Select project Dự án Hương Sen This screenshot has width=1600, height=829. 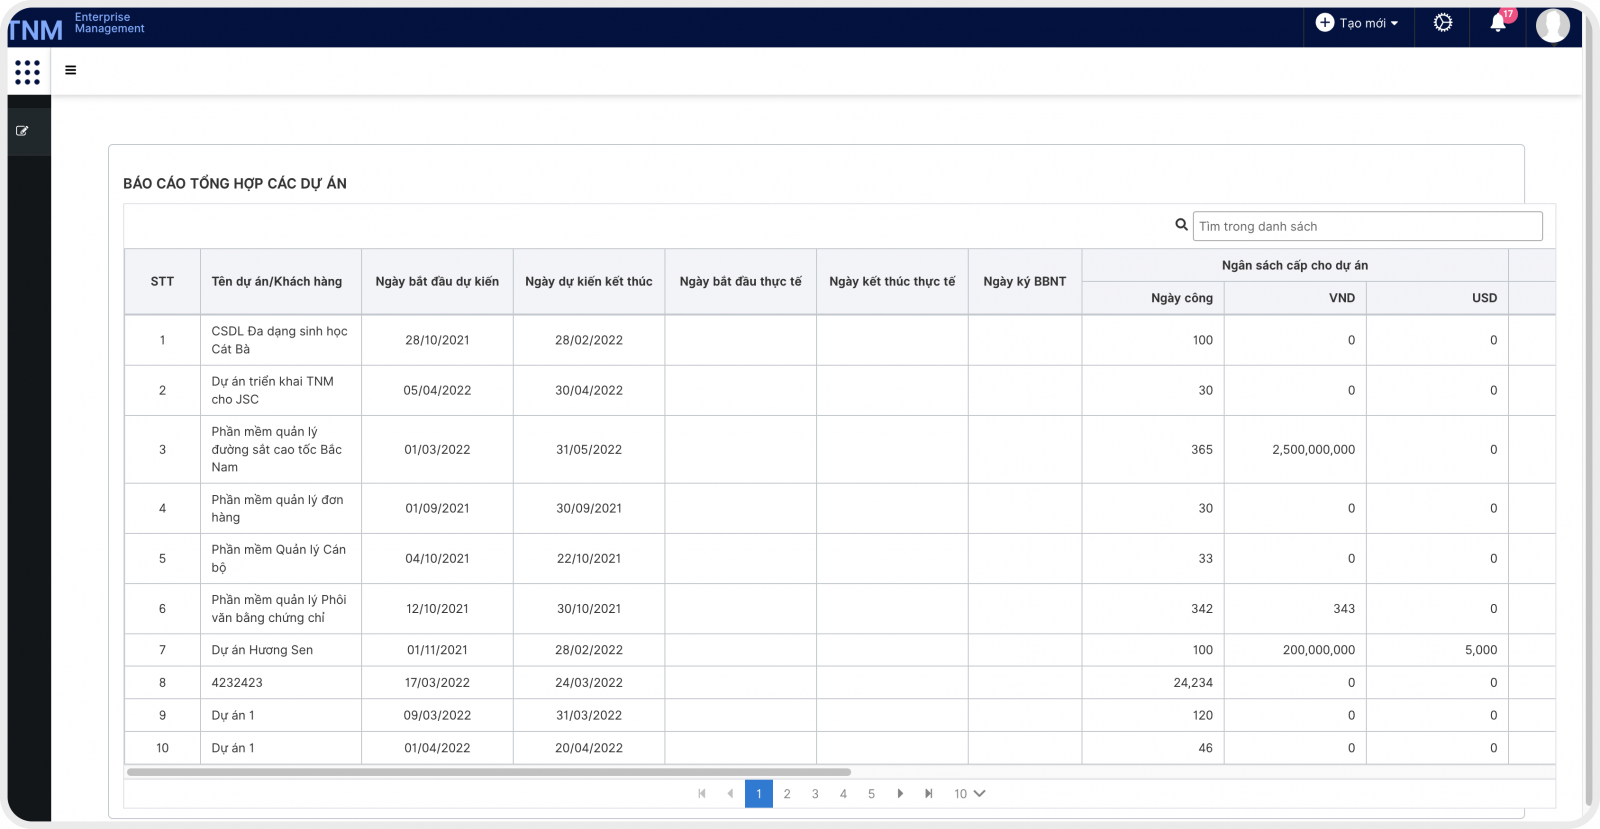pos(262,650)
